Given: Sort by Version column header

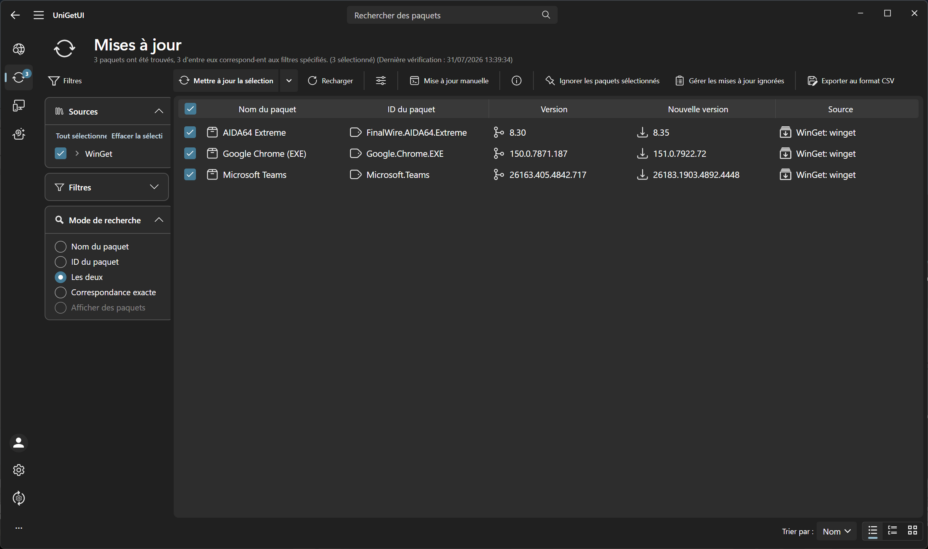Looking at the screenshot, I should (x=554, y=109).
